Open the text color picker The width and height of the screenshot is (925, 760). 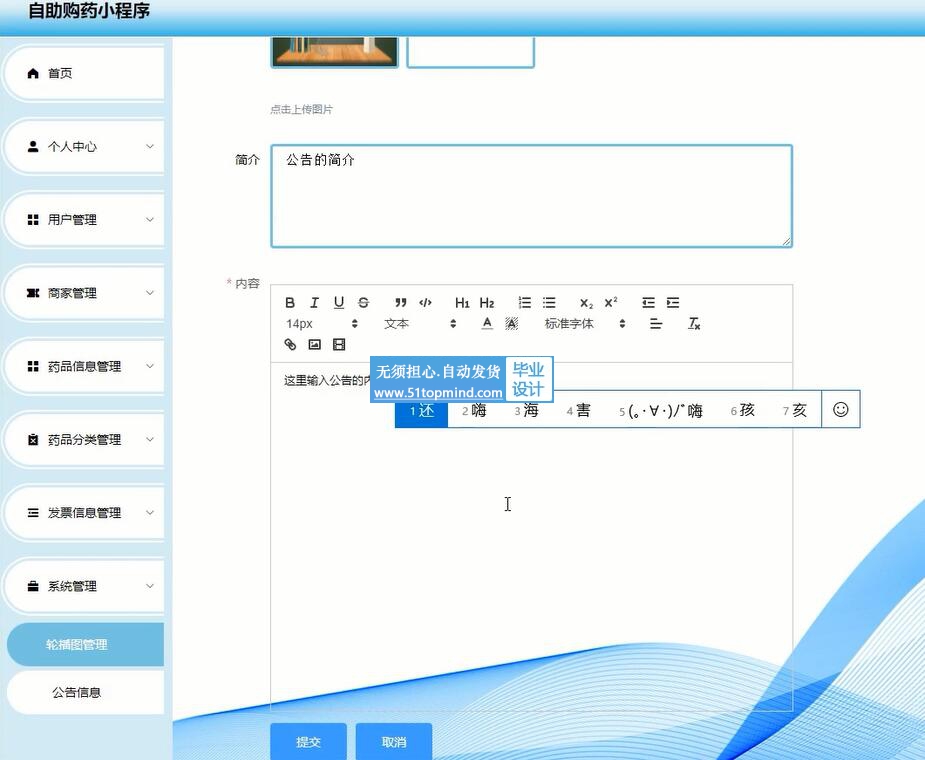[x=487, y=324]
